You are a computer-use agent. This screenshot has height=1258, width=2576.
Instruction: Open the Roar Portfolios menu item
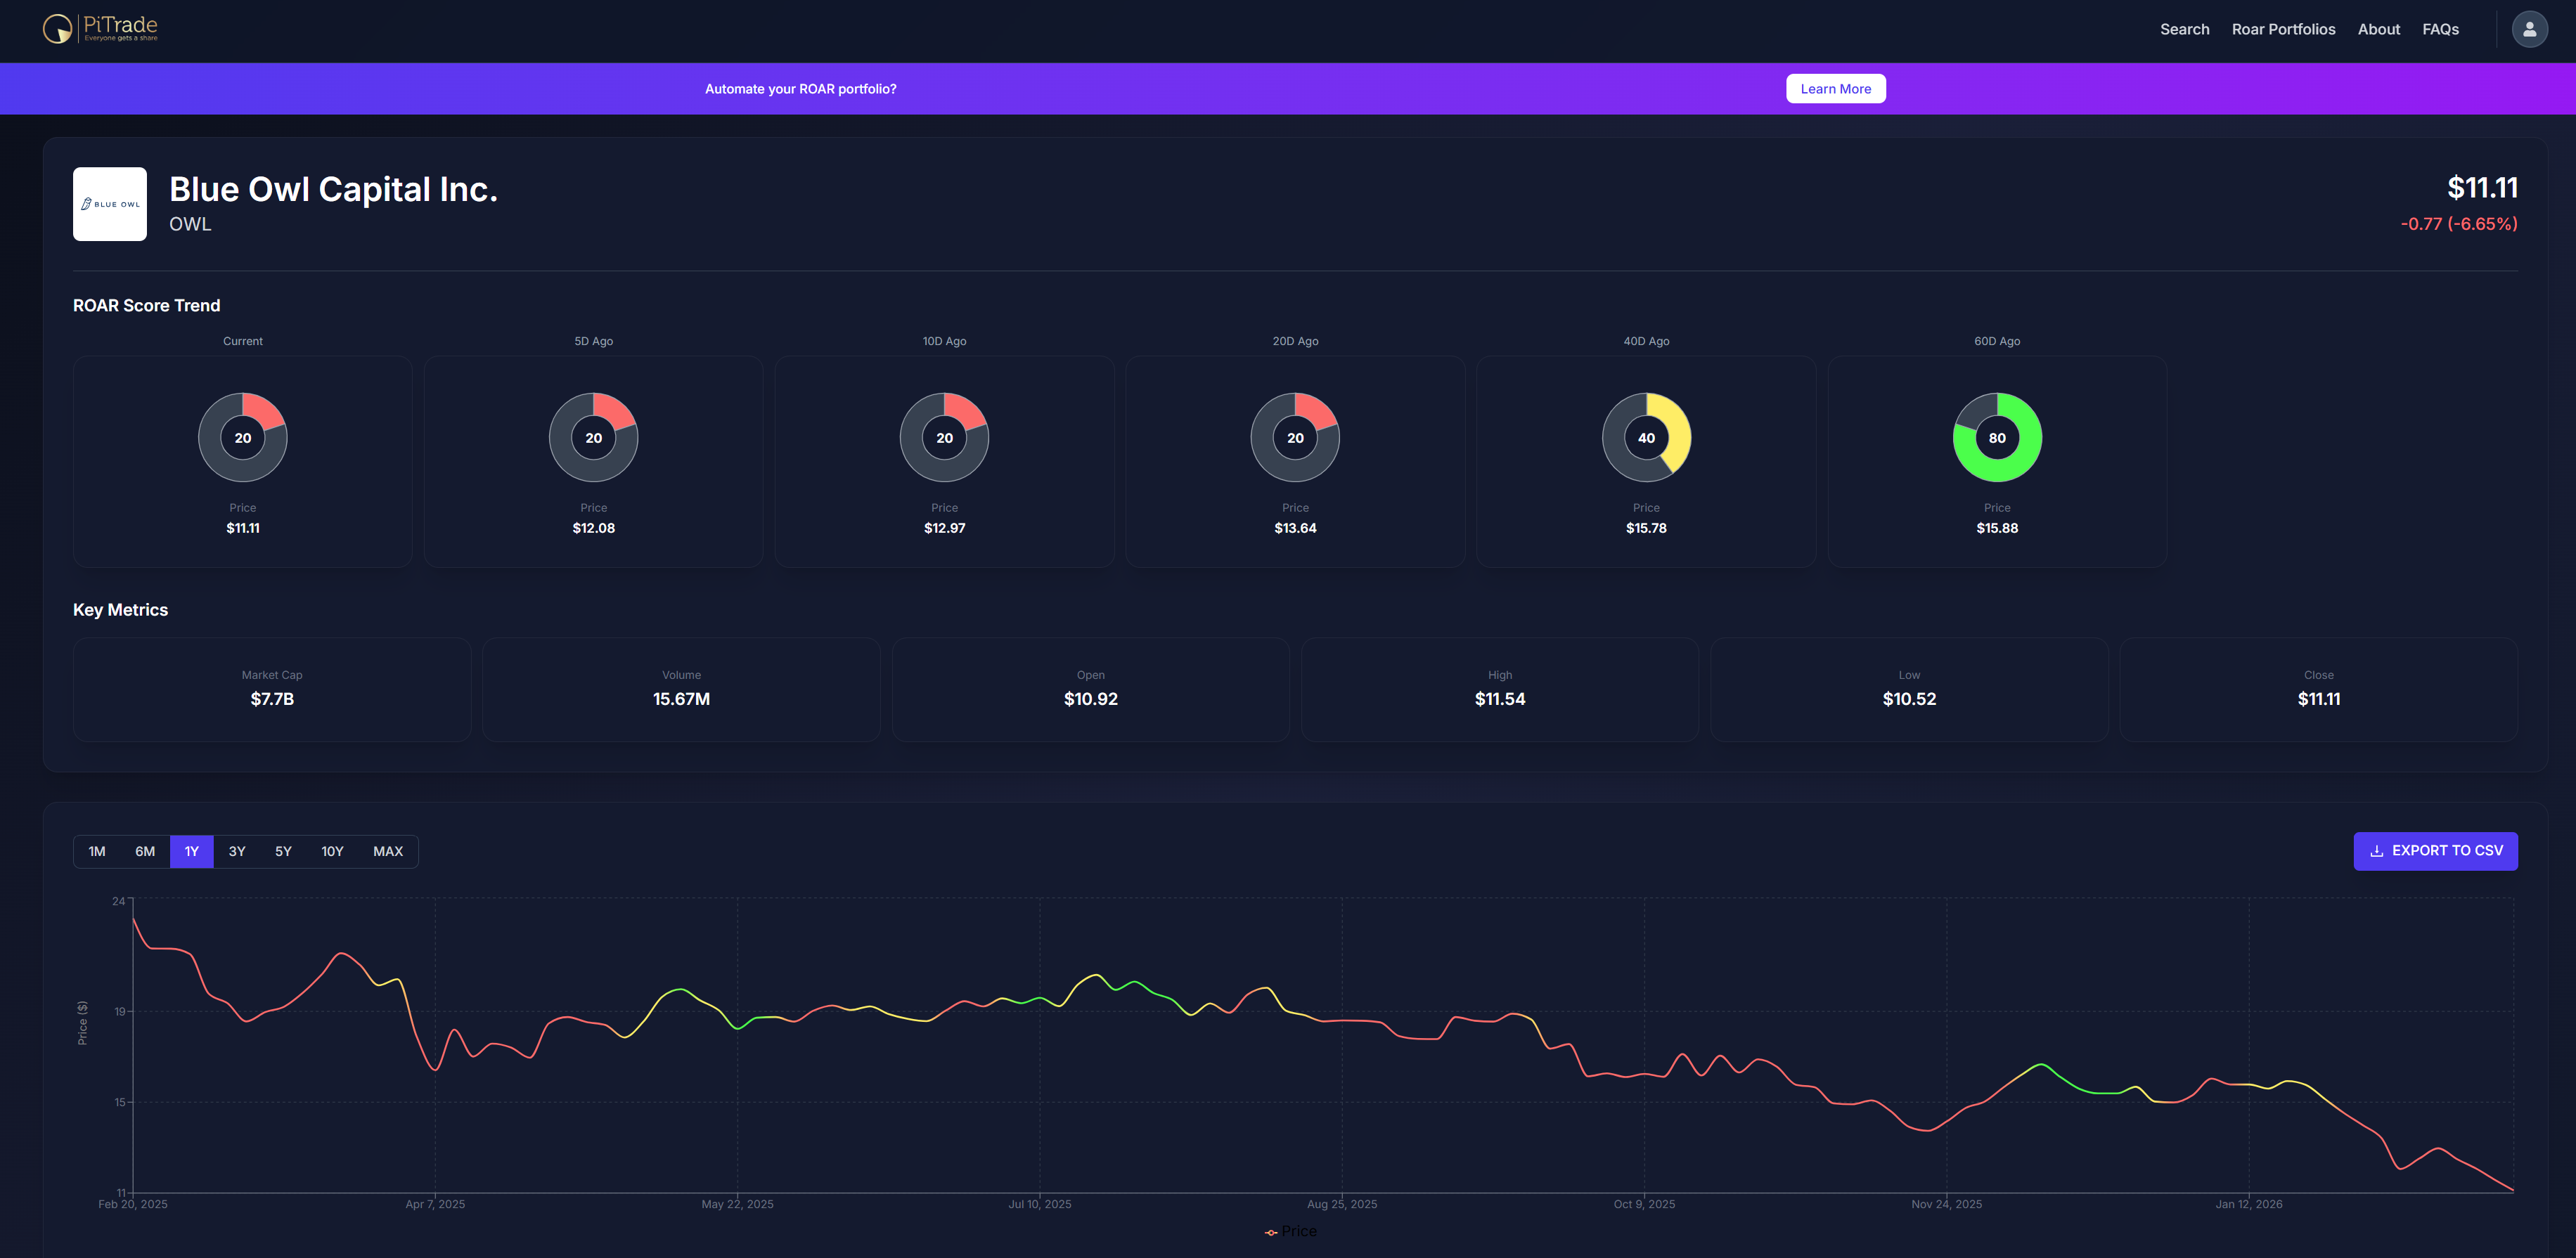click(2283, 29)
